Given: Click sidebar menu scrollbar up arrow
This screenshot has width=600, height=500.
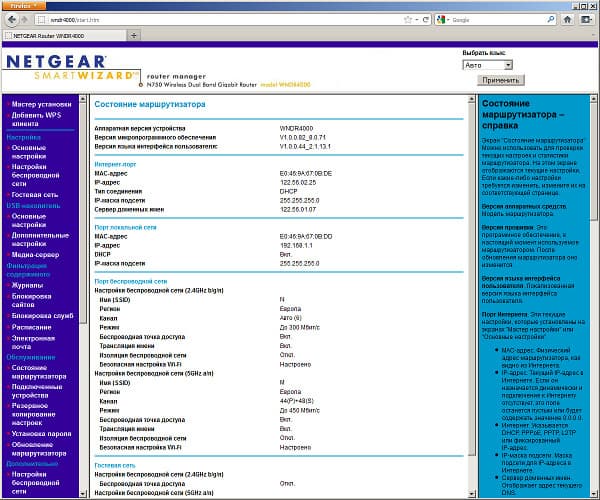Looking at the screenshot, I should tap(83, 99).
